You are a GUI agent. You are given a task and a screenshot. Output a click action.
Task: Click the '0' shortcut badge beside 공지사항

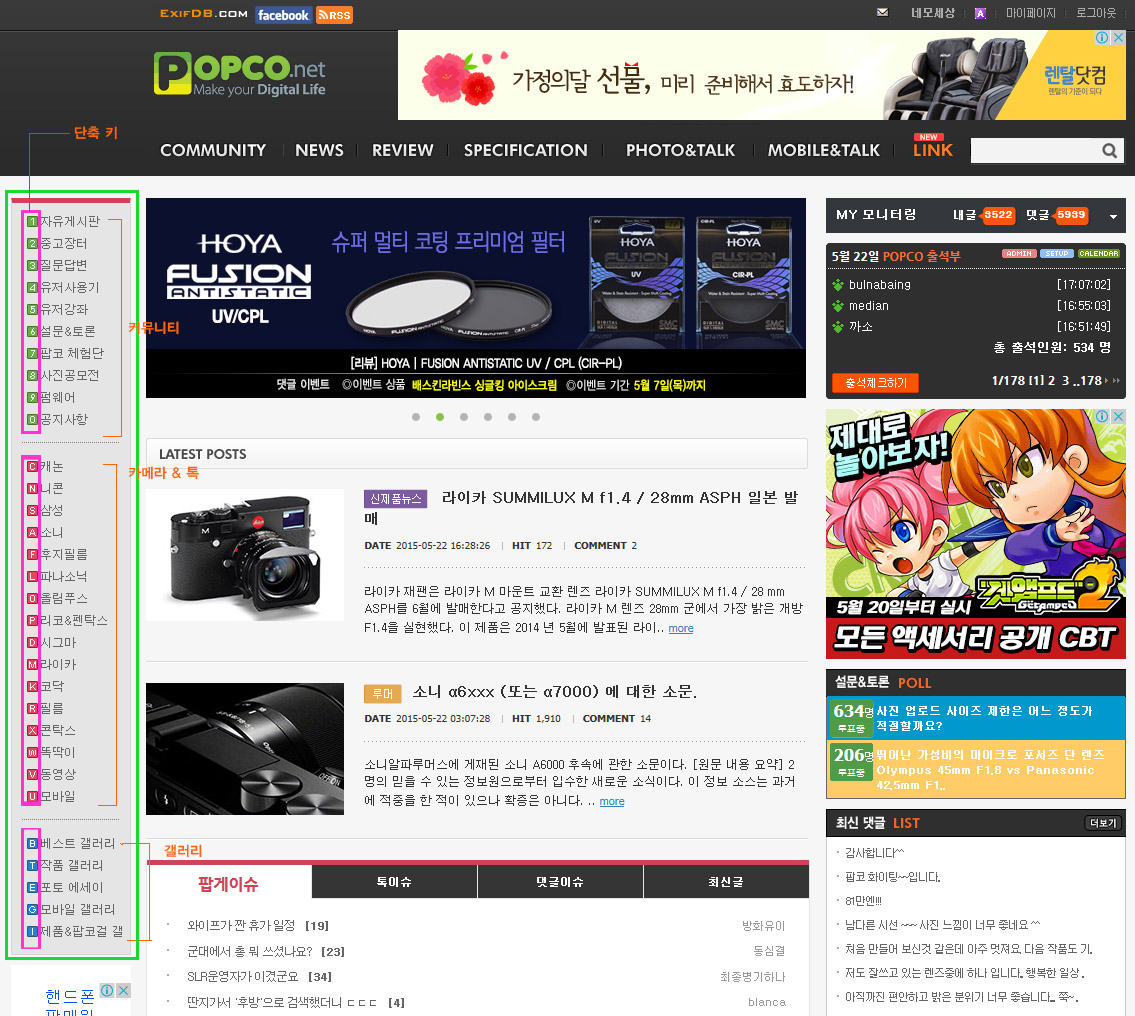point(33,420)
